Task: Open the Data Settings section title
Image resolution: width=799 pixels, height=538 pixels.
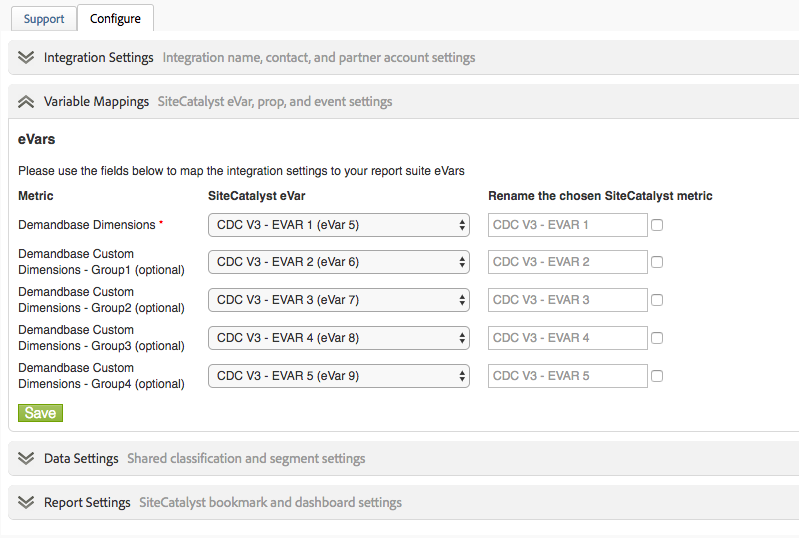Action: pos(81,459)
